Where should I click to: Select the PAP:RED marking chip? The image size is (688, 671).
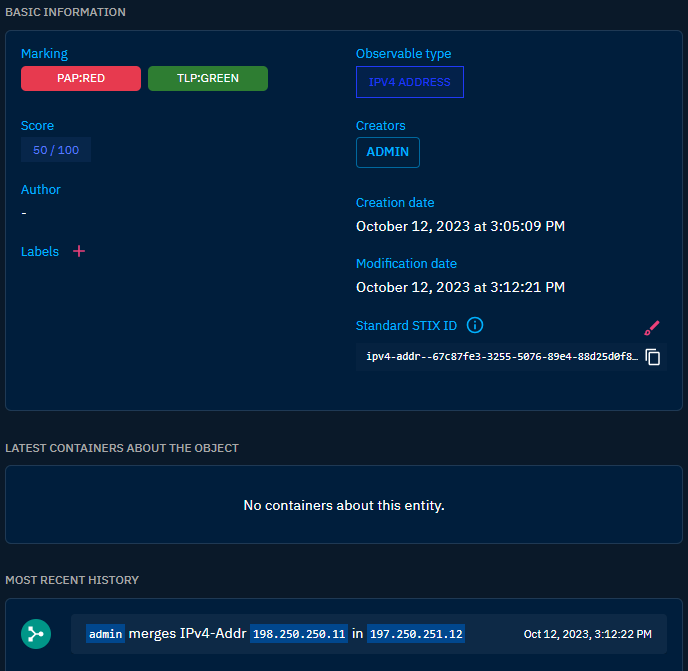(81, 79)
